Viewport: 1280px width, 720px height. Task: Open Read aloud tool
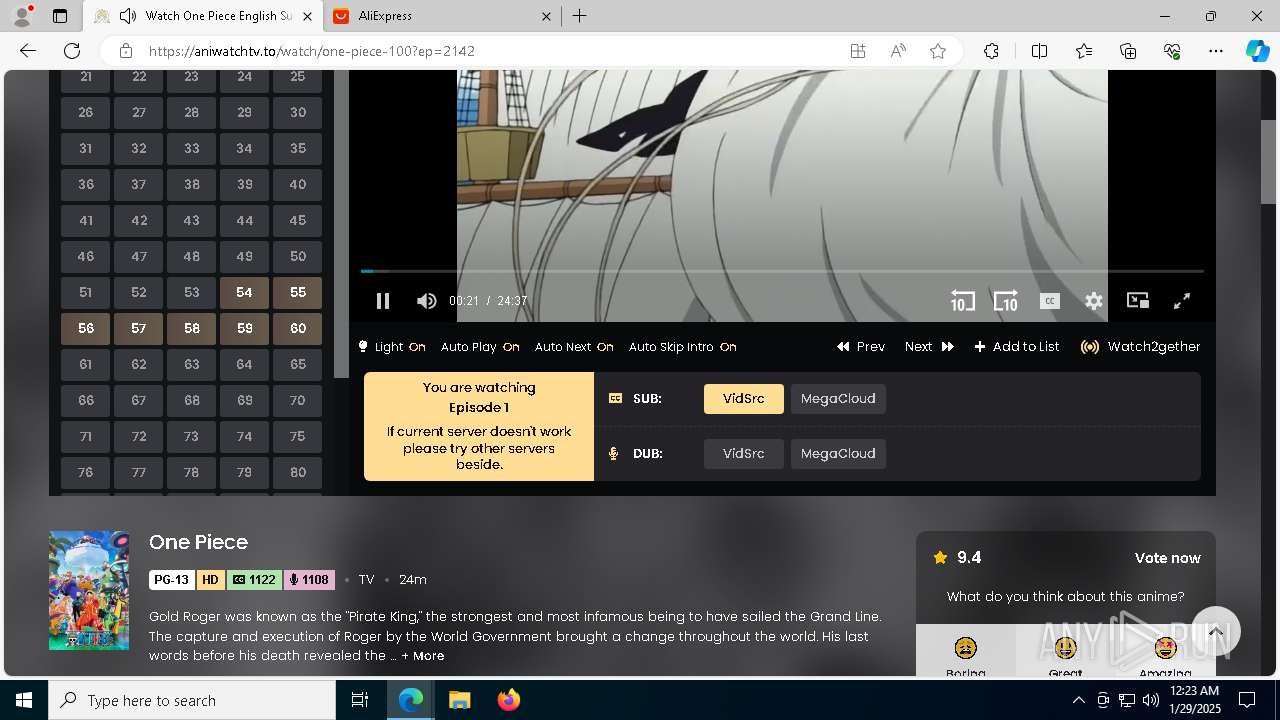pyautogui.click(x=898, y=51)
